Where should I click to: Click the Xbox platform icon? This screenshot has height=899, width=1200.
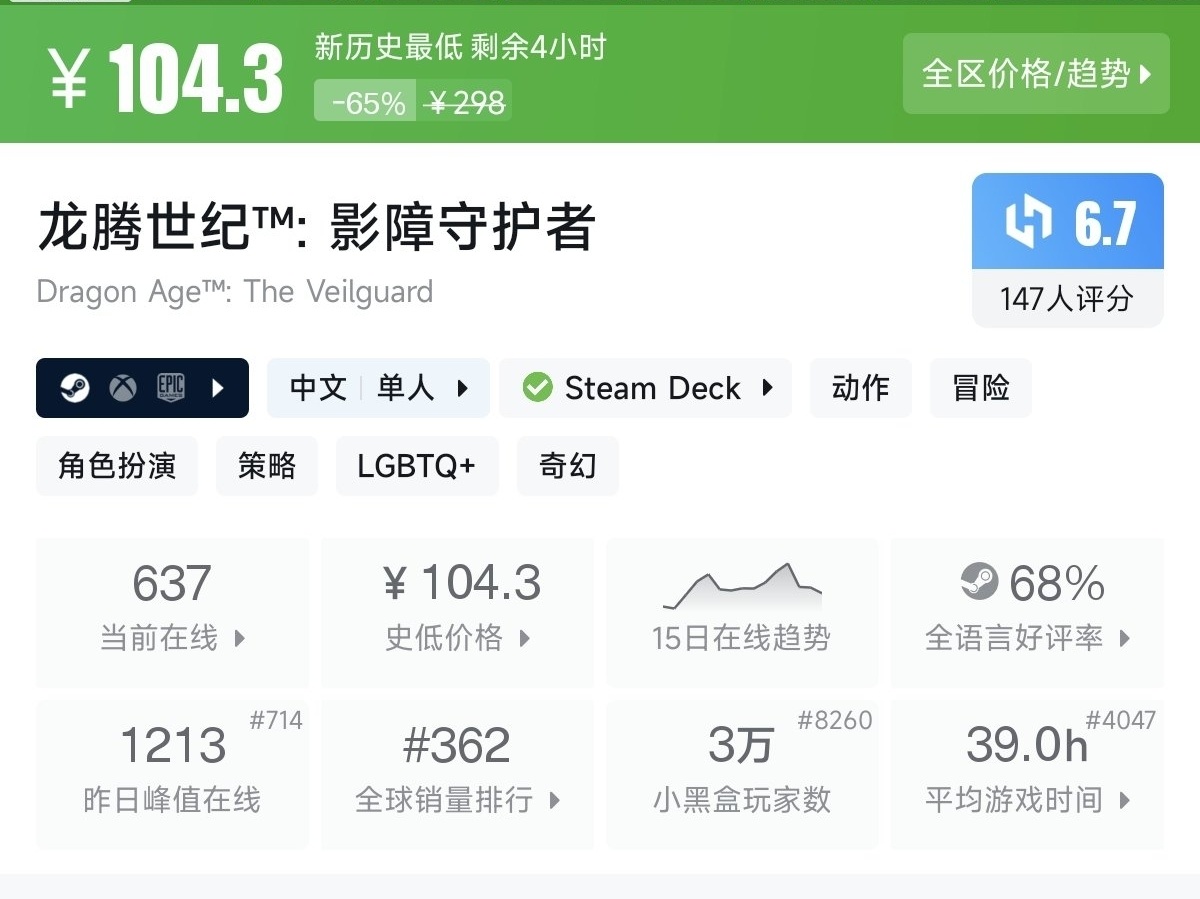pos(123,388)
